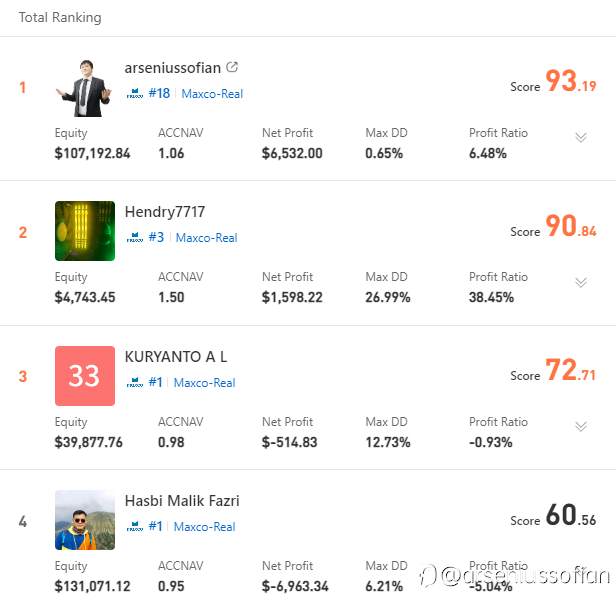This screenshot has height=613, width=616.
Task: Open external link icon beside arseniussofian
Action: 232,67
